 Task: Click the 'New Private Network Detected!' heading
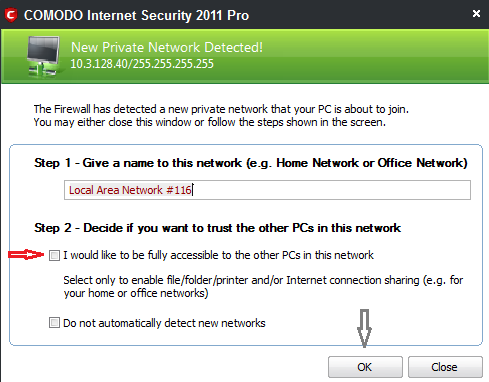click(167, 47)
